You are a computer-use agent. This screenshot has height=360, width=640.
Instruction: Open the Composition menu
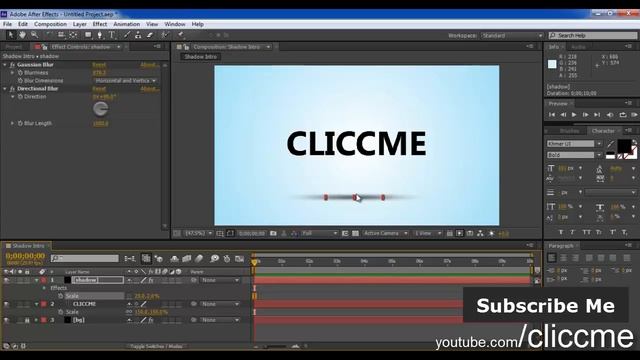tap(50, 24)
